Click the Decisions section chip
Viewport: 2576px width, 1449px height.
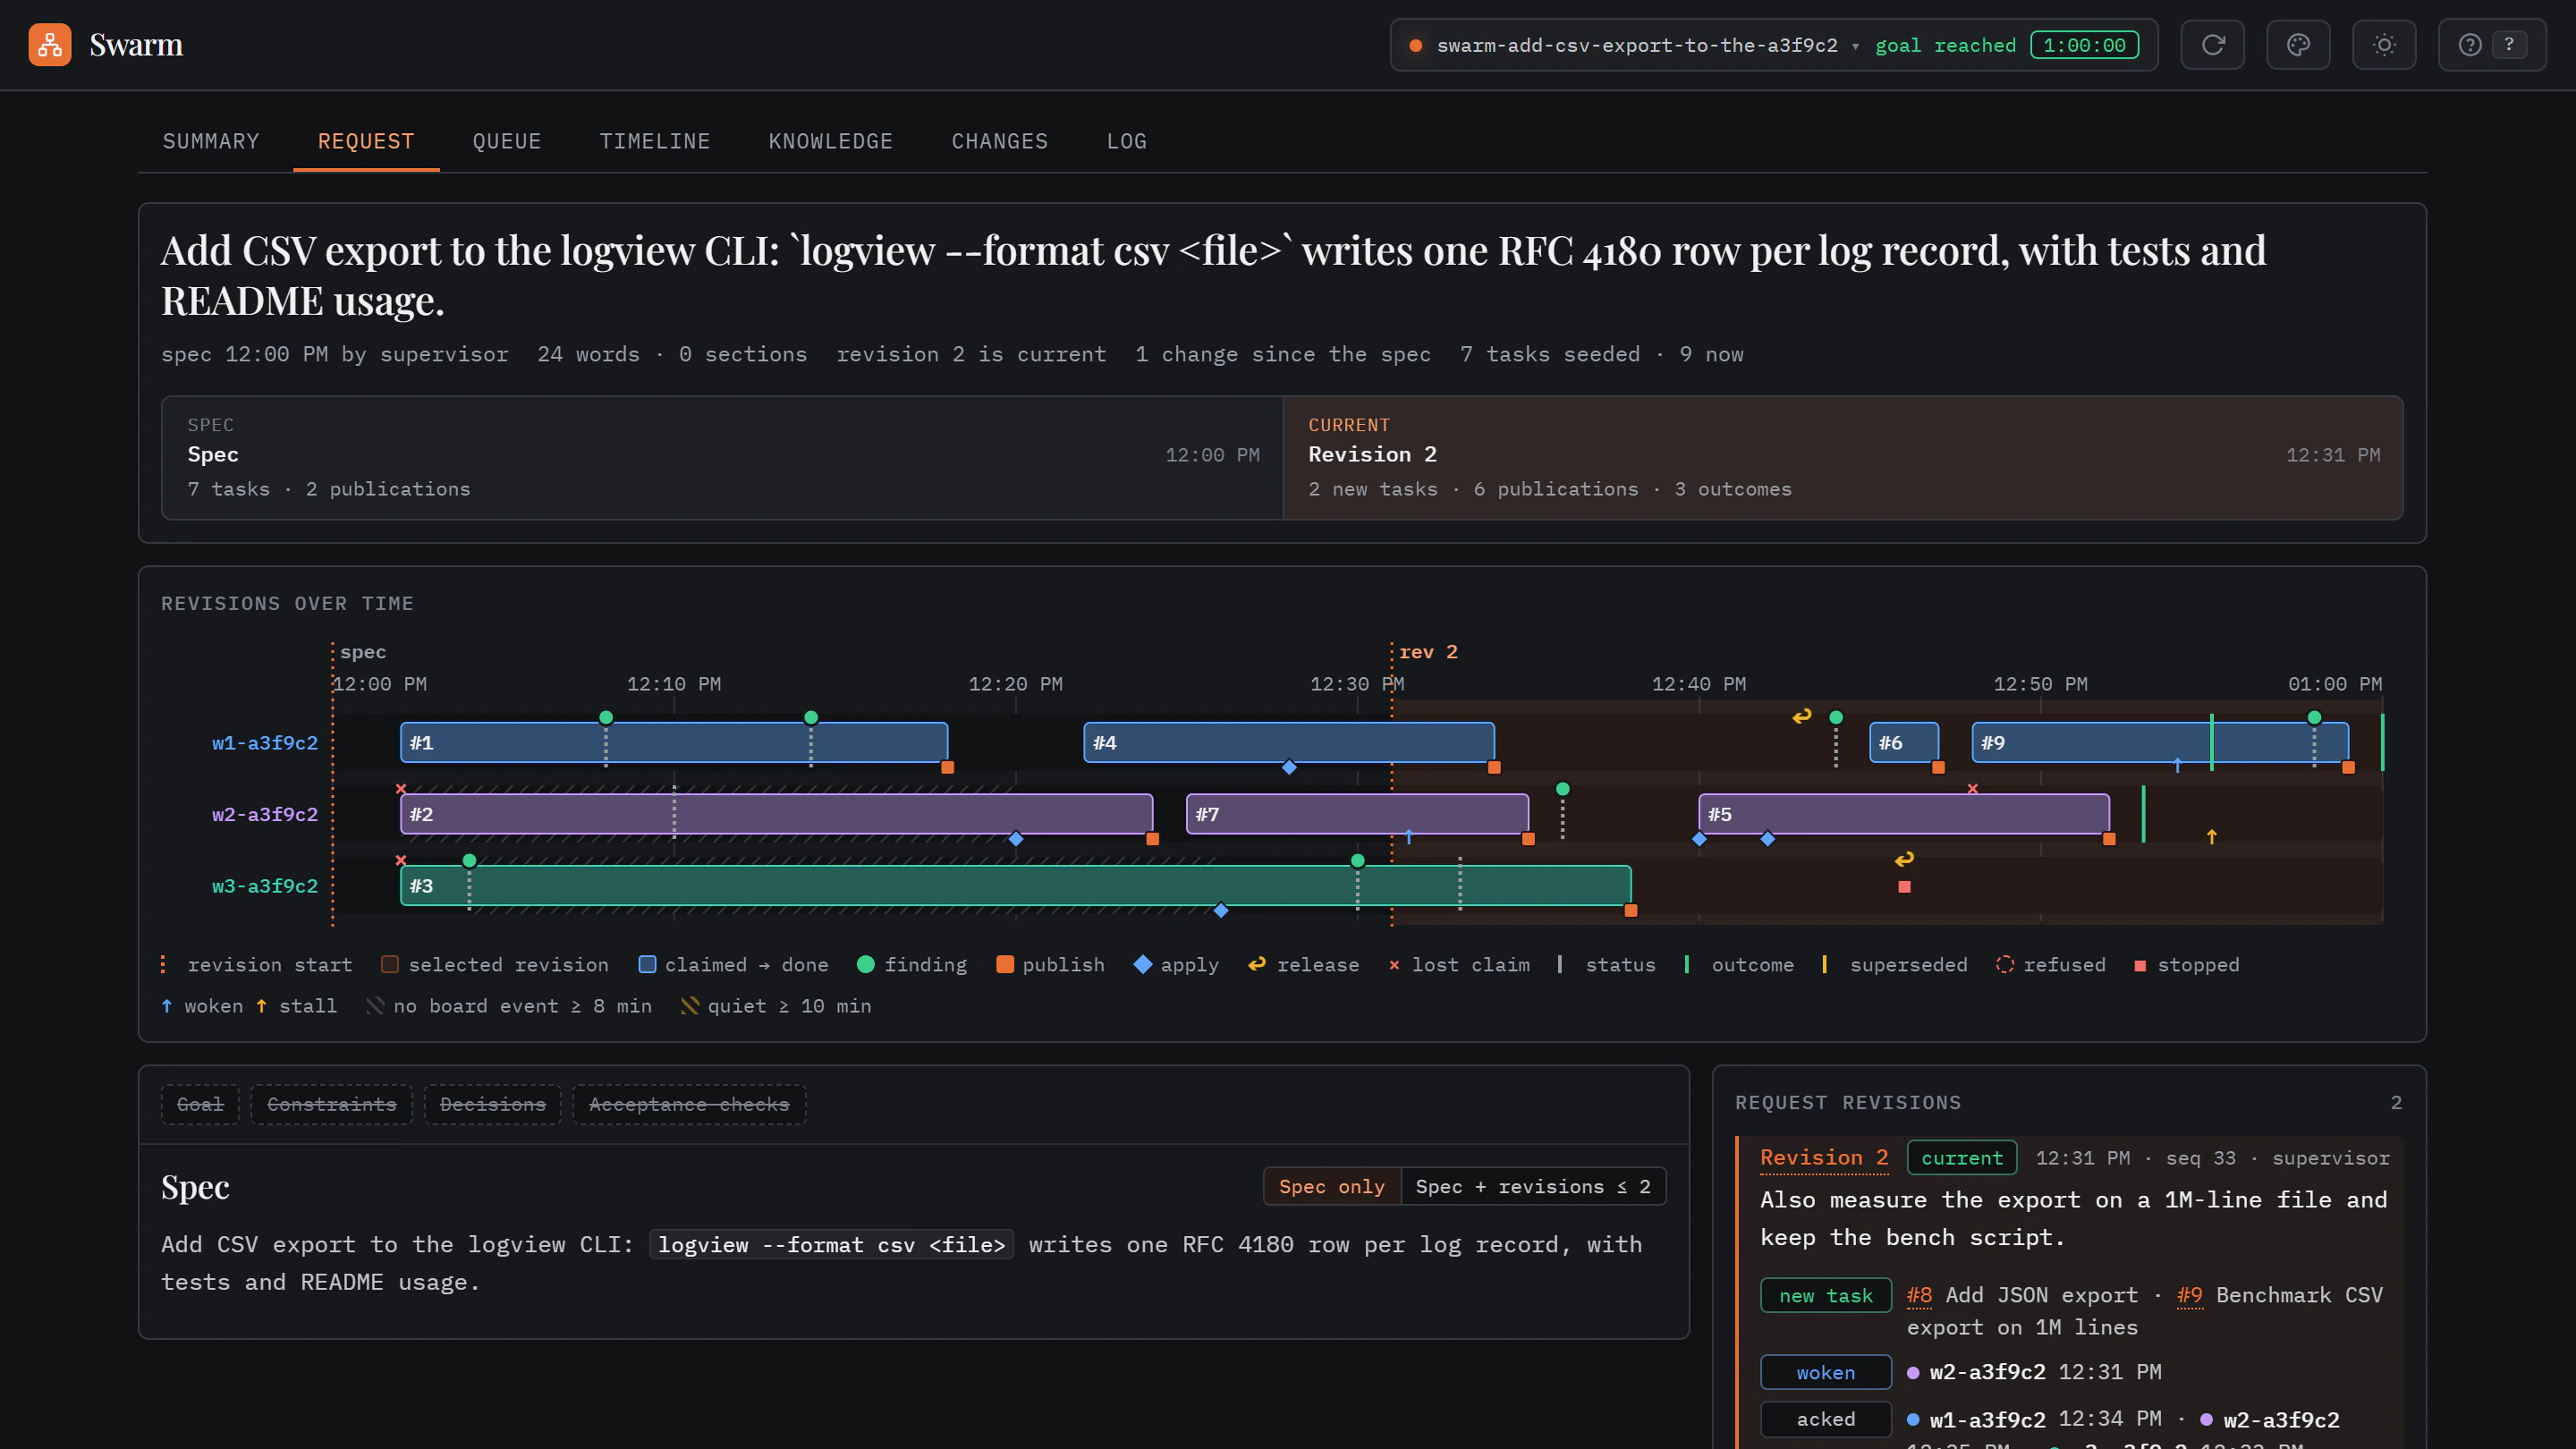[x=493, y=1105]
